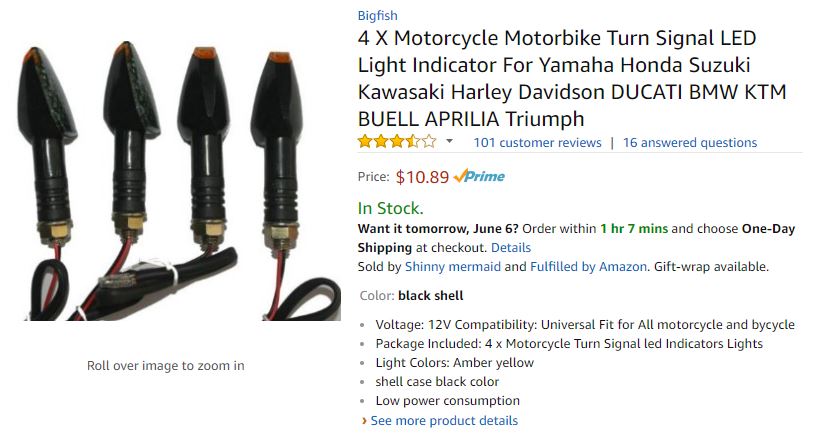Open 101 customer reviews
Screen dimensions: 820x441
click(537, 142)
